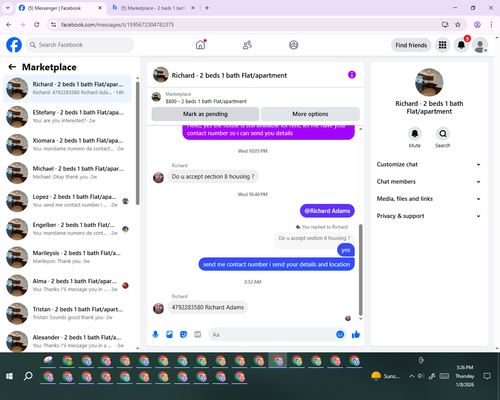Open Tristan conversation
This screenshot has height=400, width=500.
click(x=67, y=313)
